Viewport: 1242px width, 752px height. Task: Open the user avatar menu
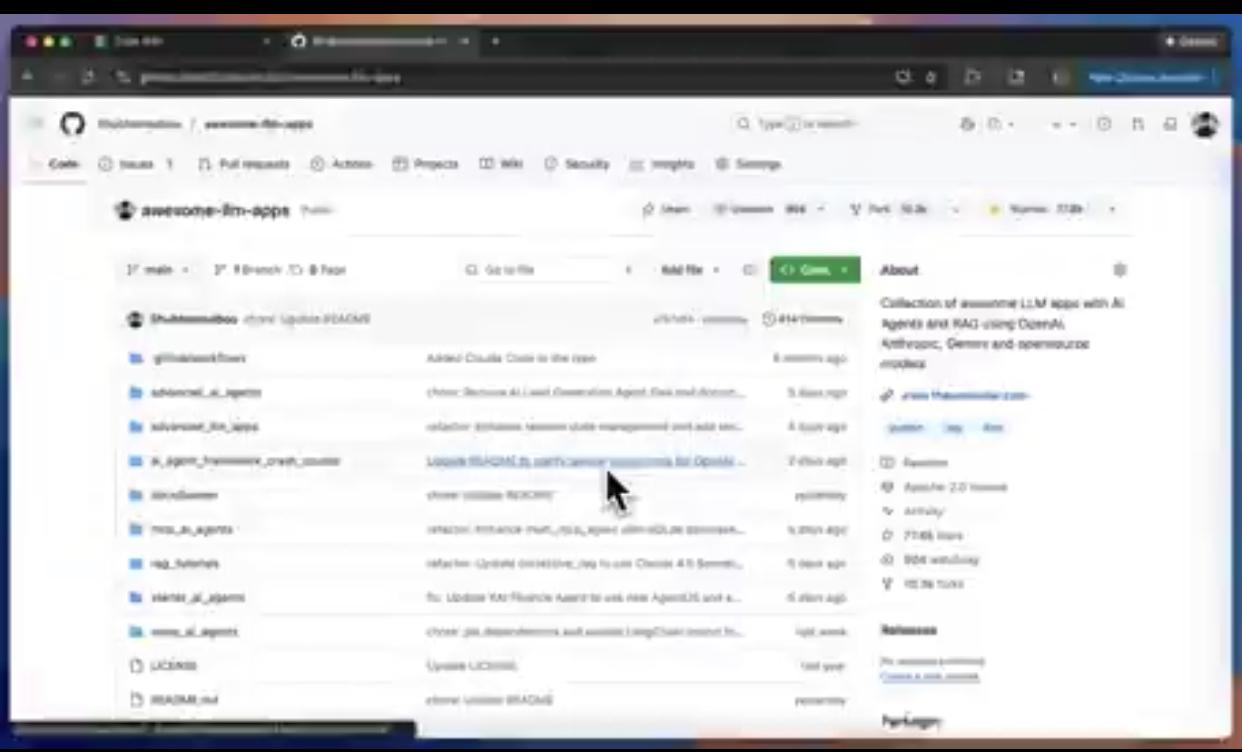tap(1205, 124)
